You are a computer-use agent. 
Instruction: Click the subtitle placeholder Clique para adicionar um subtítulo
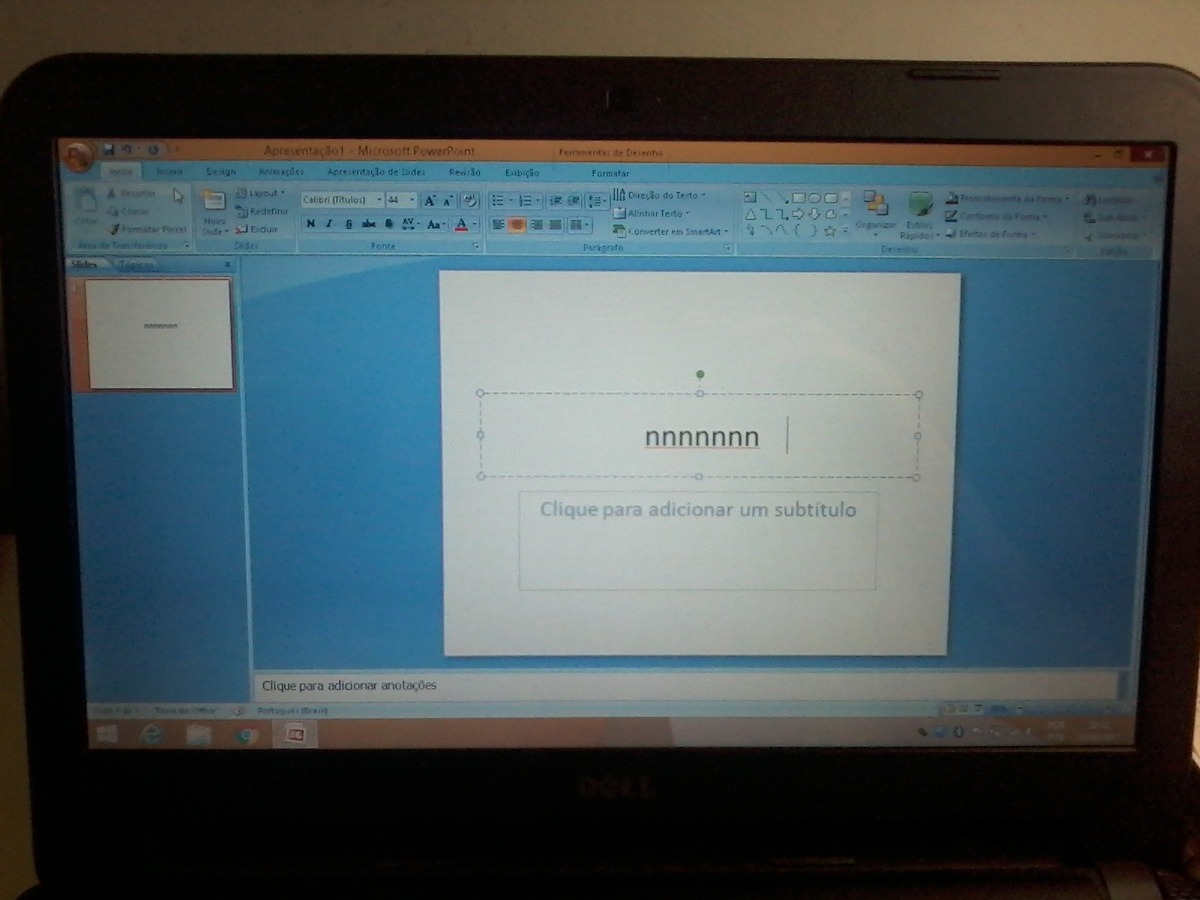(x=698, y=540)
